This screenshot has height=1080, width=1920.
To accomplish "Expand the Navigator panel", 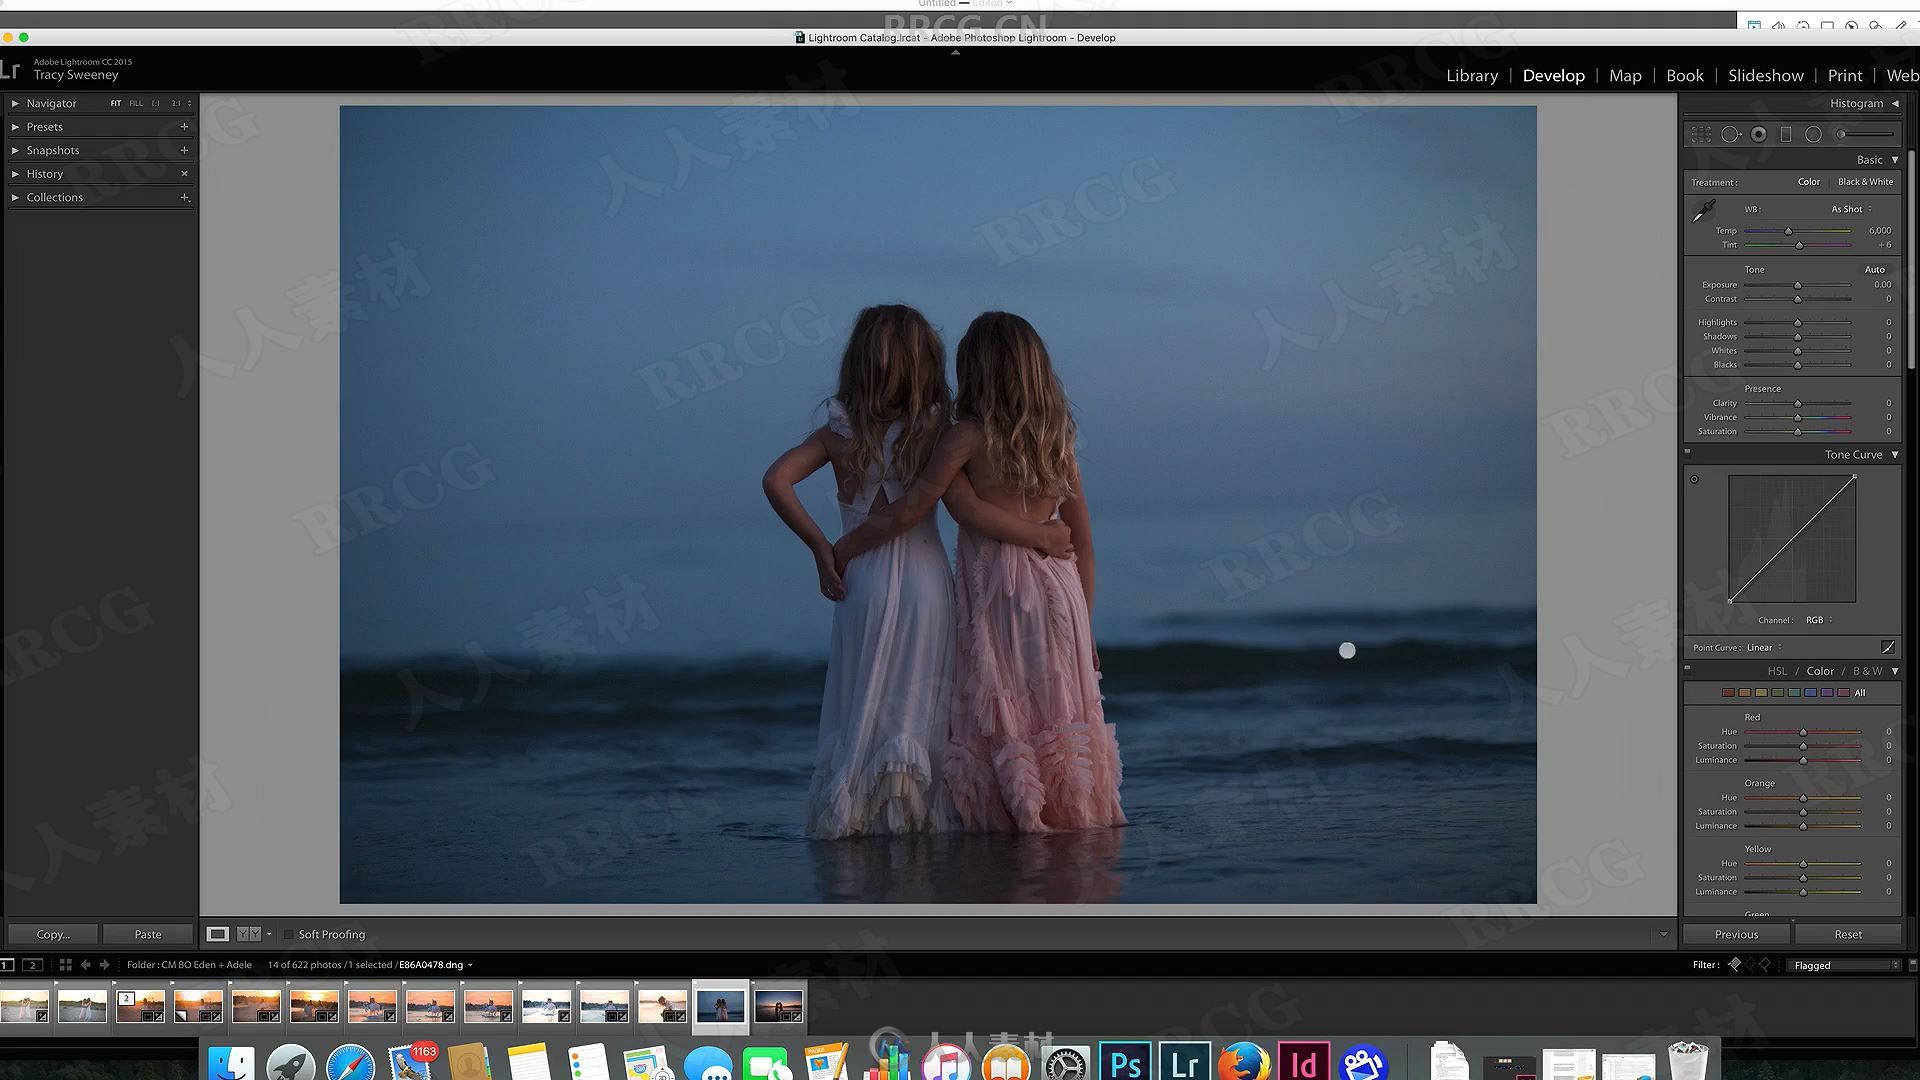I will [x=15, y=103].
